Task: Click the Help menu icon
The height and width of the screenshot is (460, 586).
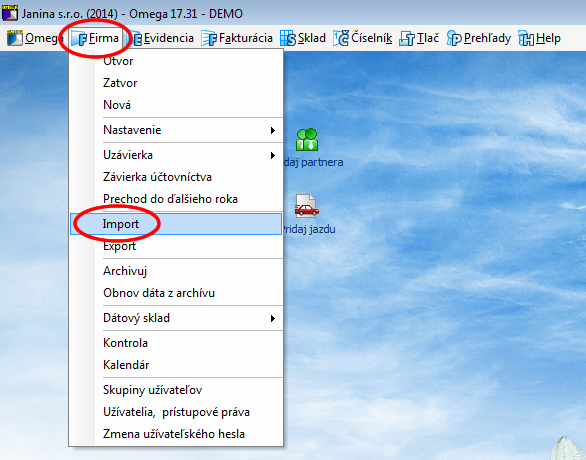Action: [x=526, y=38]
